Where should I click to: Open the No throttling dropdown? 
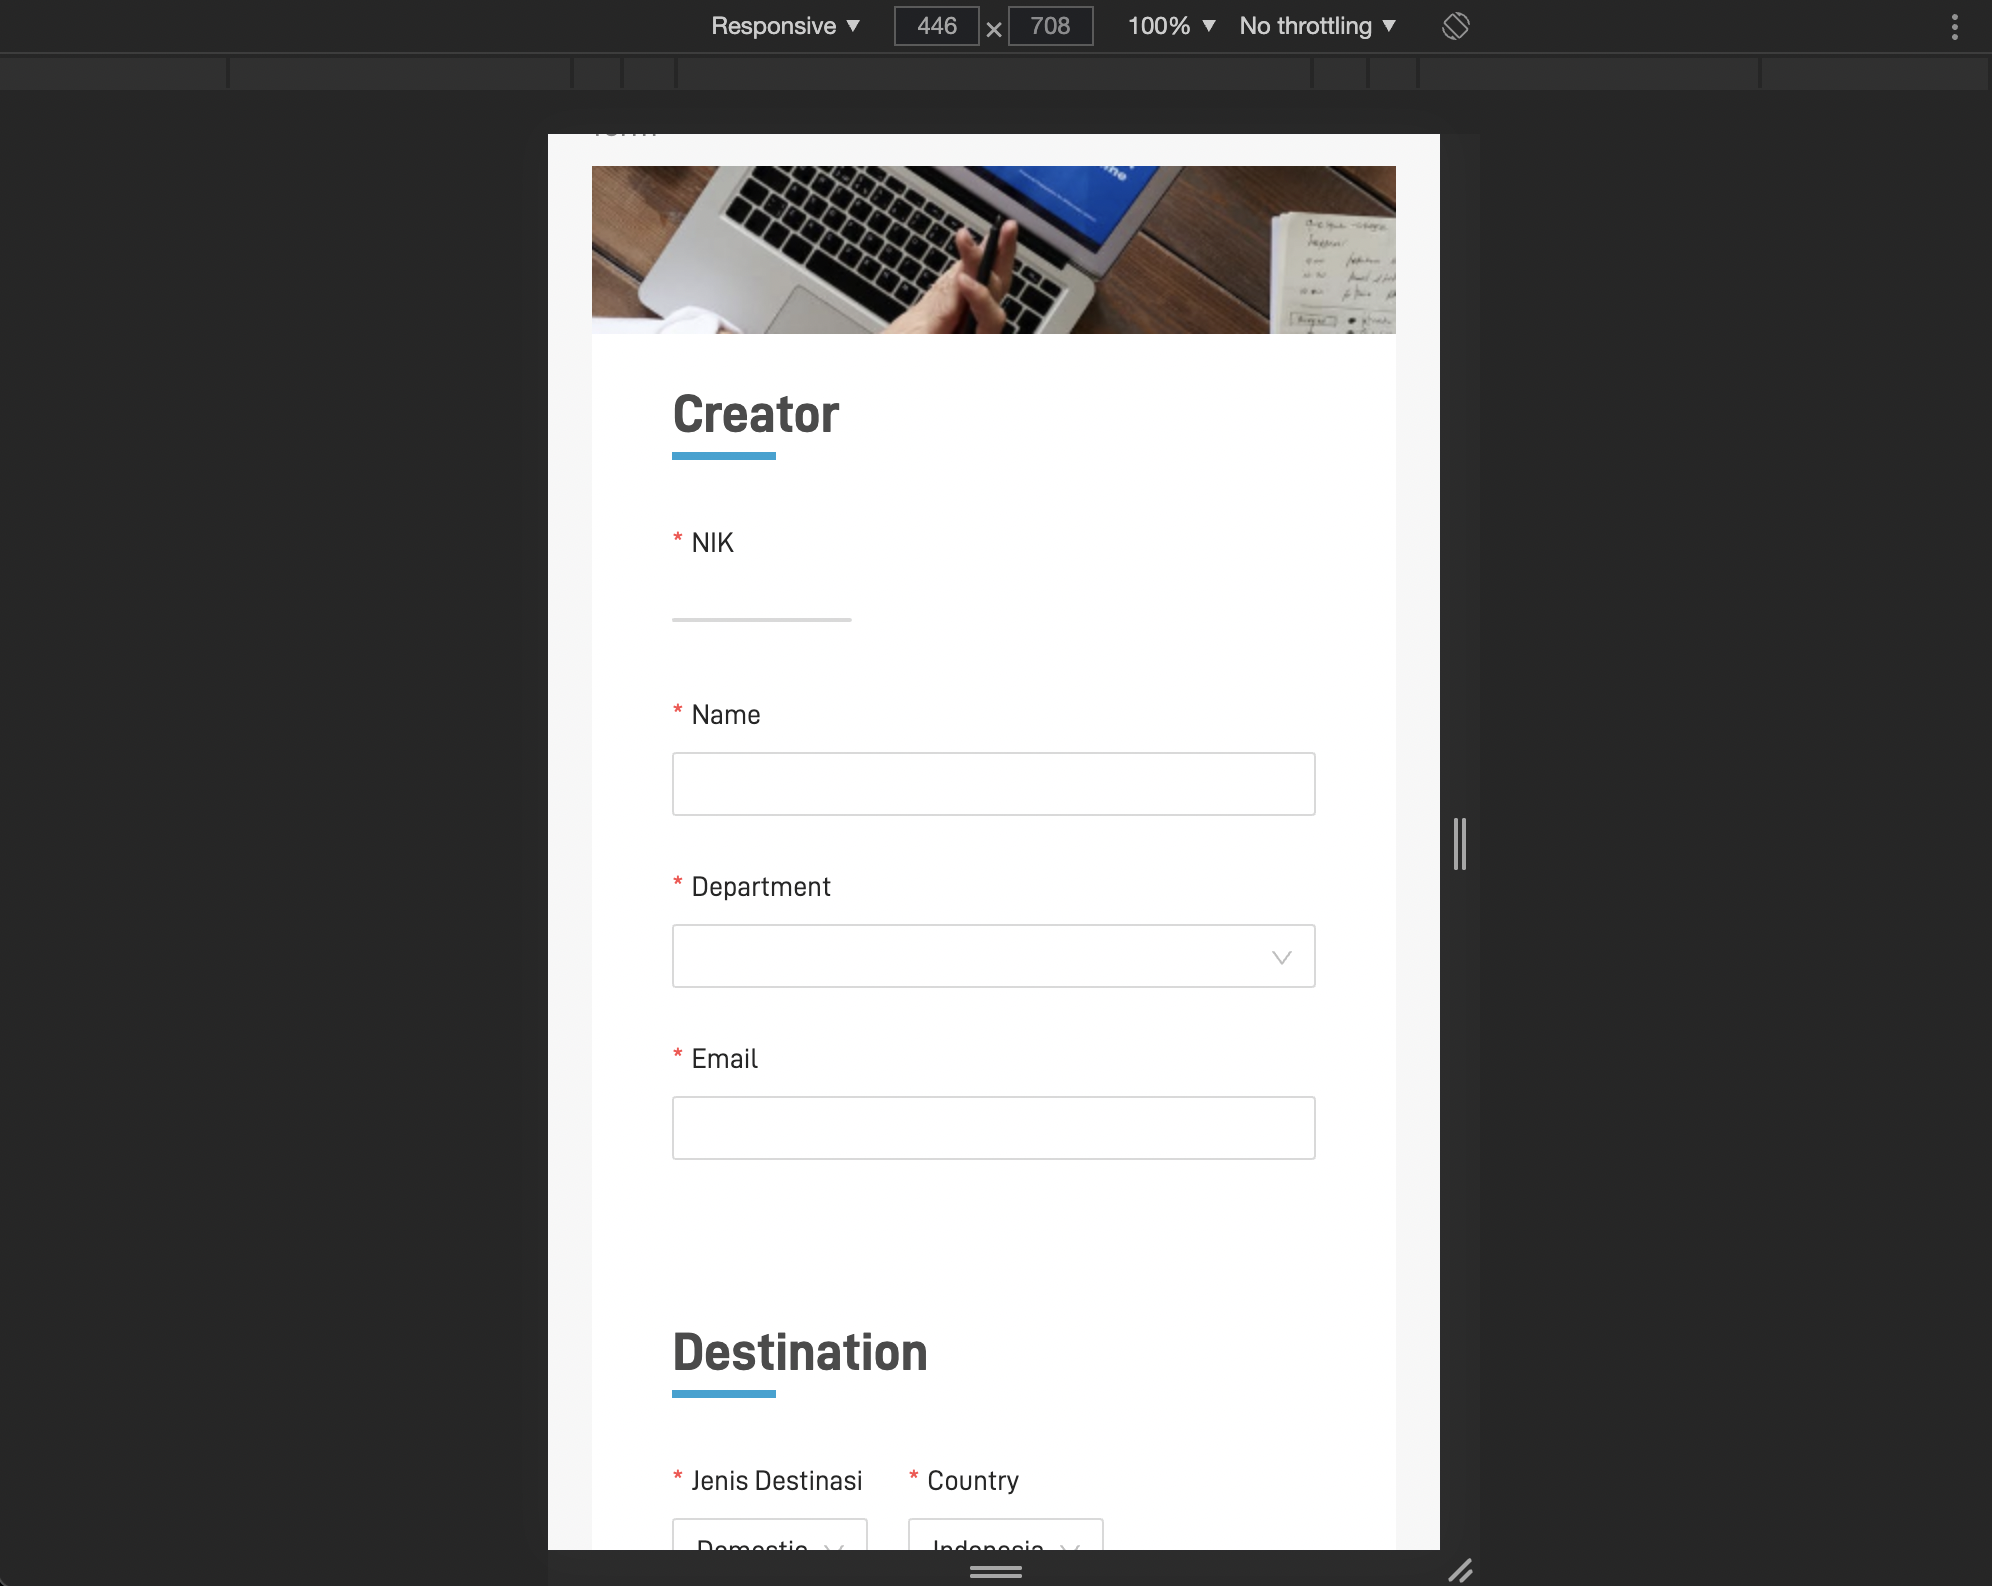tap(1316, 26)
